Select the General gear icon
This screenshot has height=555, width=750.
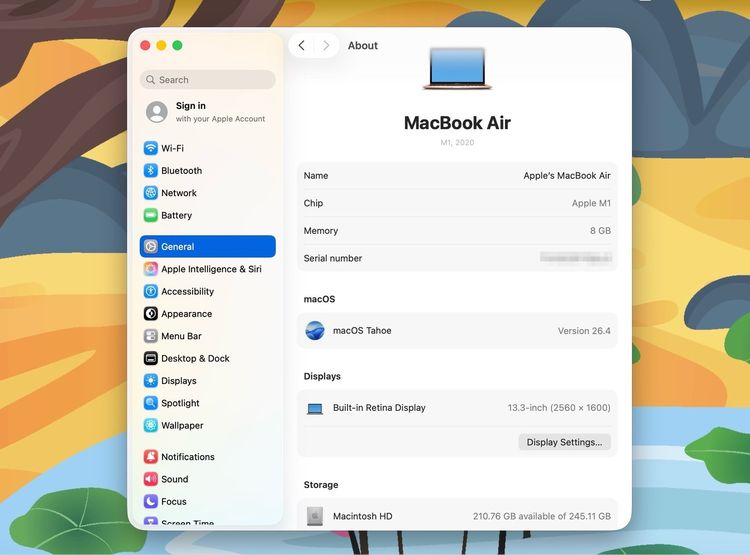coord(151,246)
